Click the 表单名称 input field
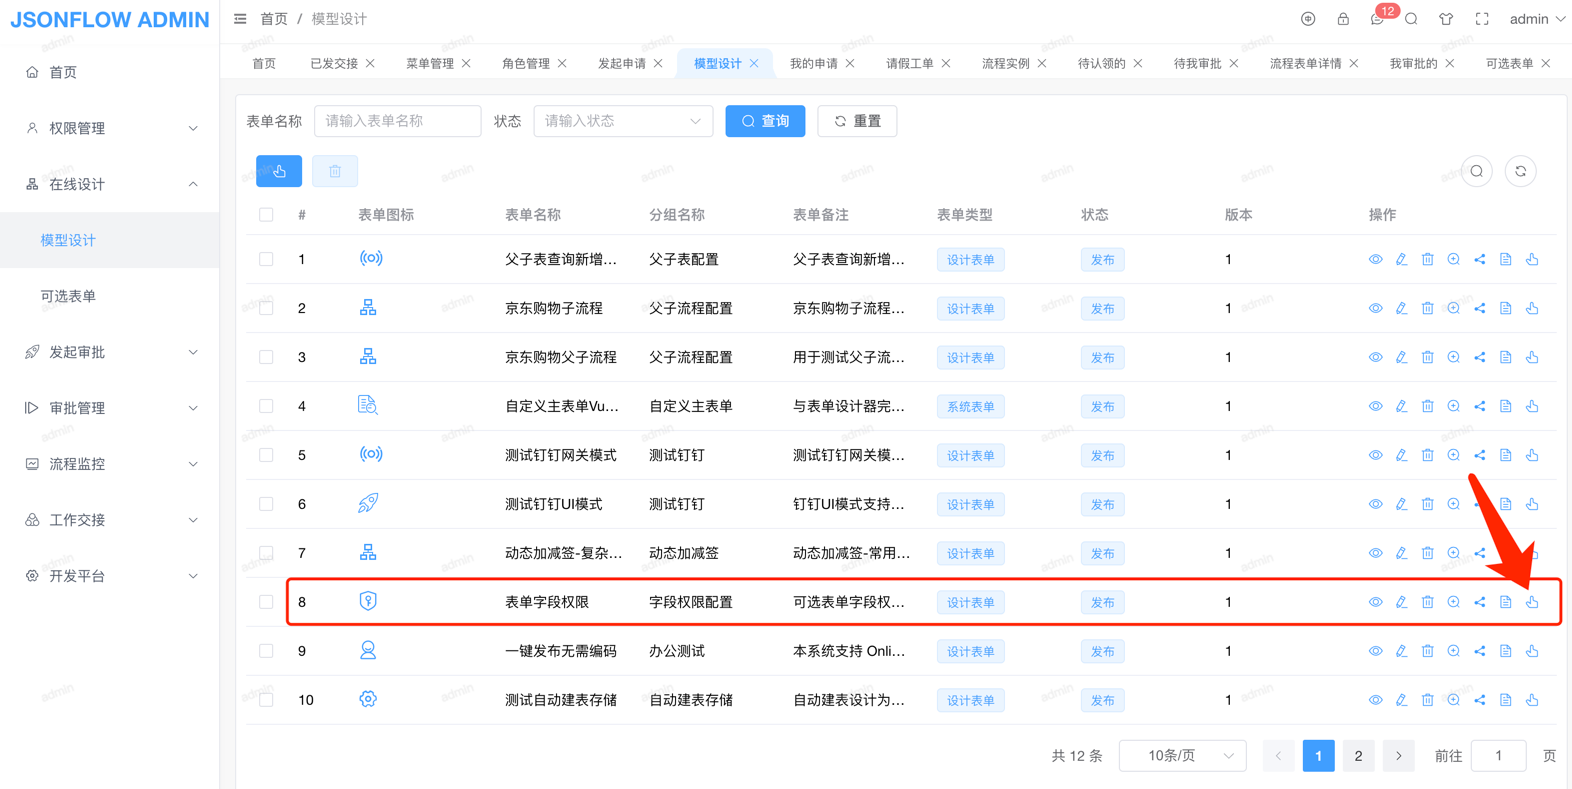 pos(397,121)
